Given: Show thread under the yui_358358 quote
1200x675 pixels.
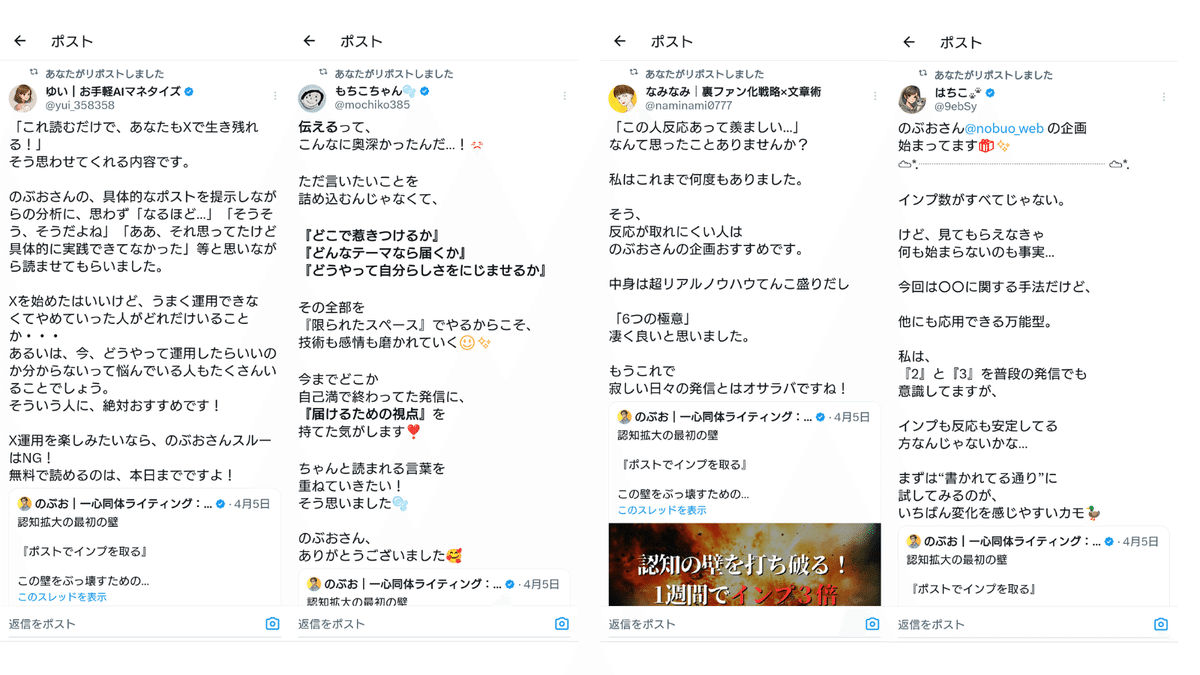Looking at the screenshot, I should point(62,597).
